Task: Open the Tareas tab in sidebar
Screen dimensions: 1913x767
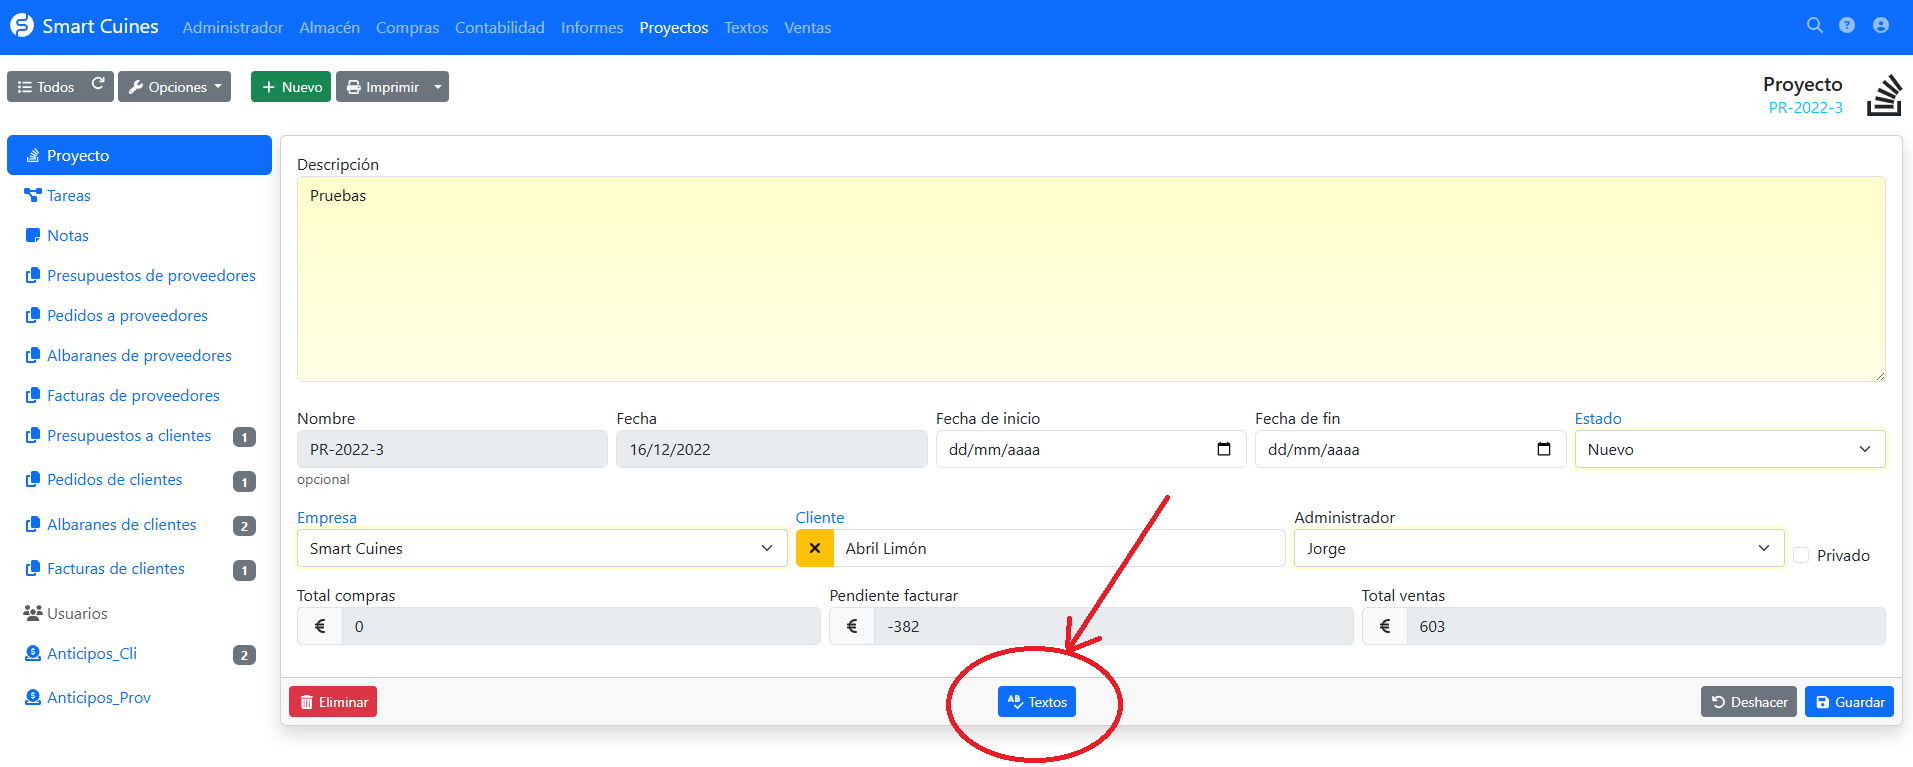Action: pos(68,195)
